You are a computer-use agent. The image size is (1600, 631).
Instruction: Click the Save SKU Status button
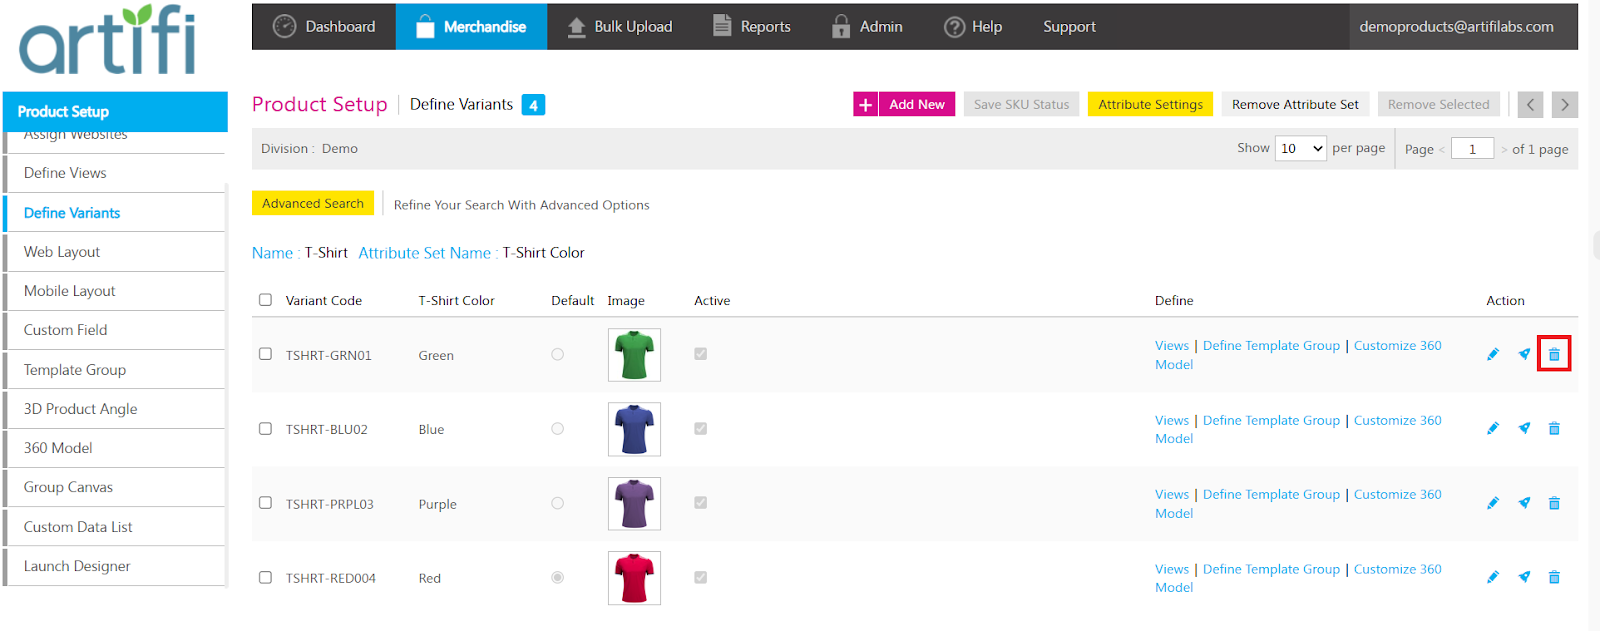1021,104
